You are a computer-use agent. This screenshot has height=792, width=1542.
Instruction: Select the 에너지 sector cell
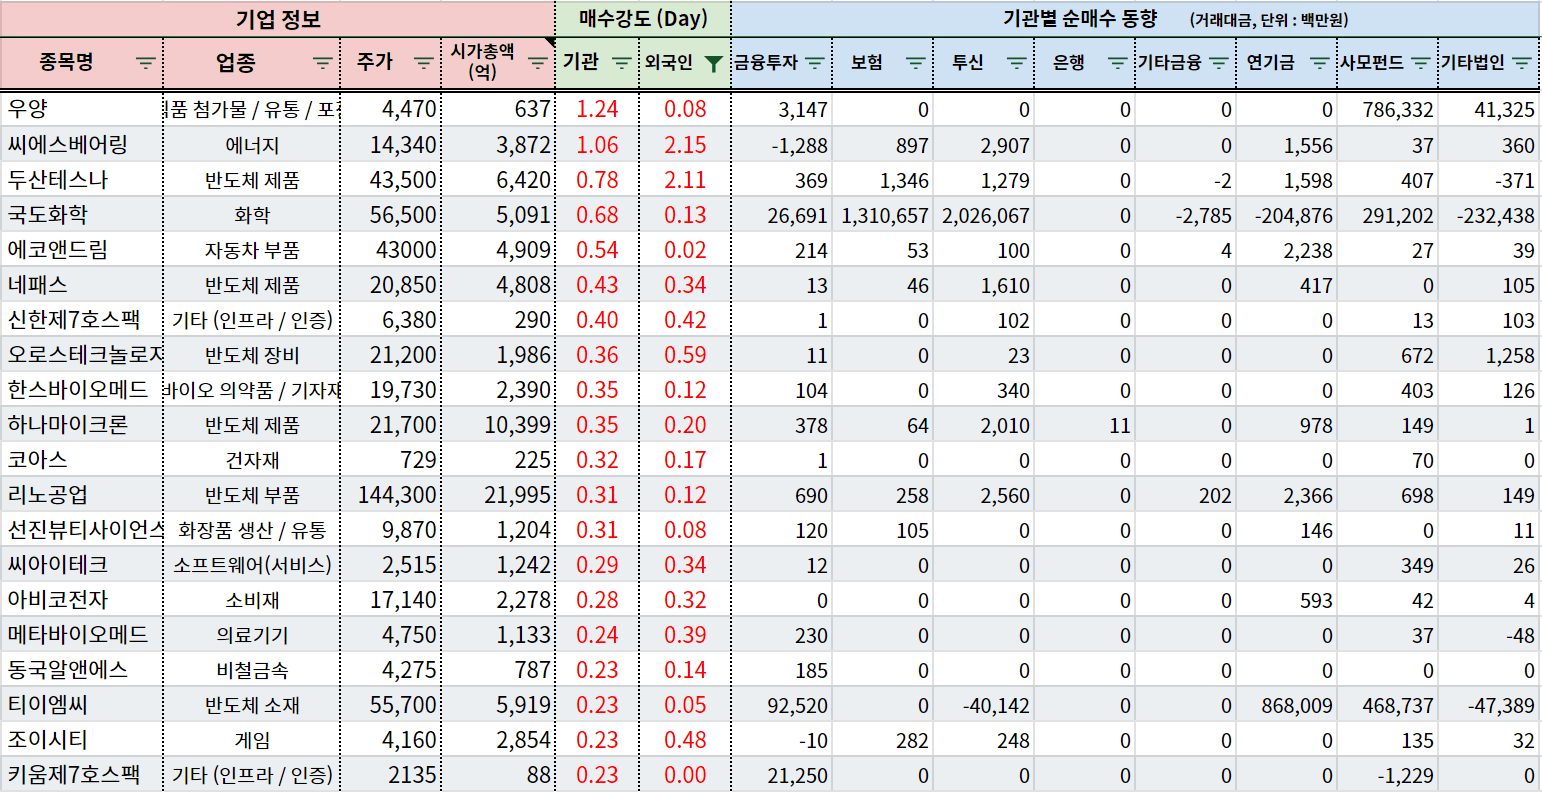252,144
